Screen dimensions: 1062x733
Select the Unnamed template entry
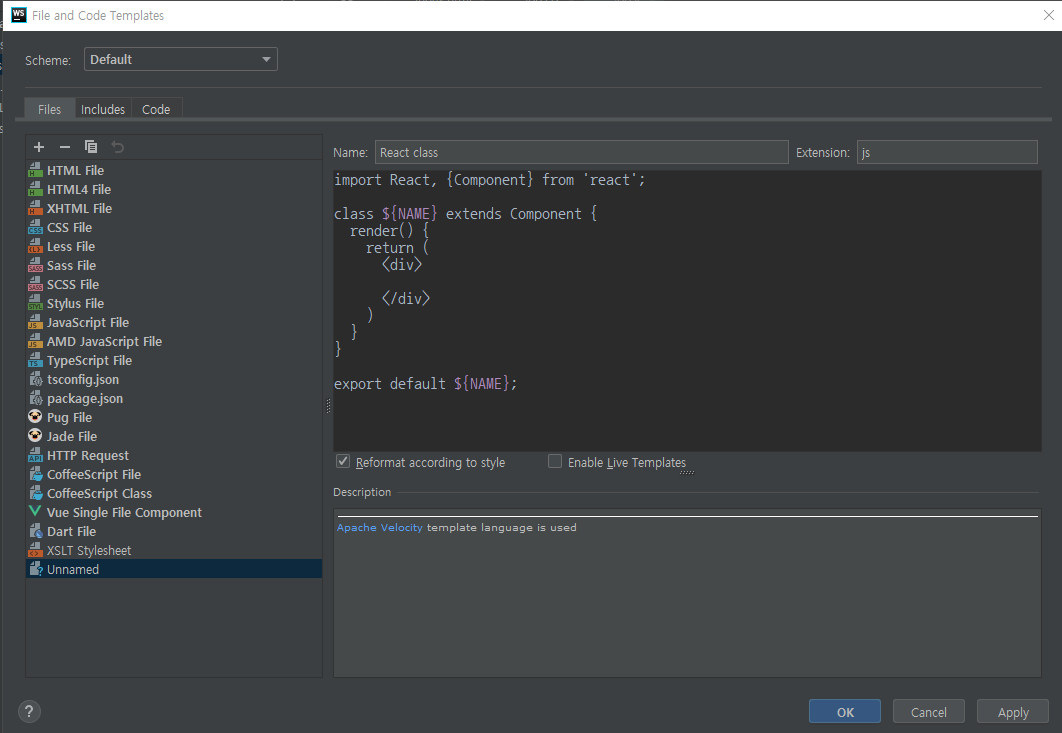[x=173, y=569]
